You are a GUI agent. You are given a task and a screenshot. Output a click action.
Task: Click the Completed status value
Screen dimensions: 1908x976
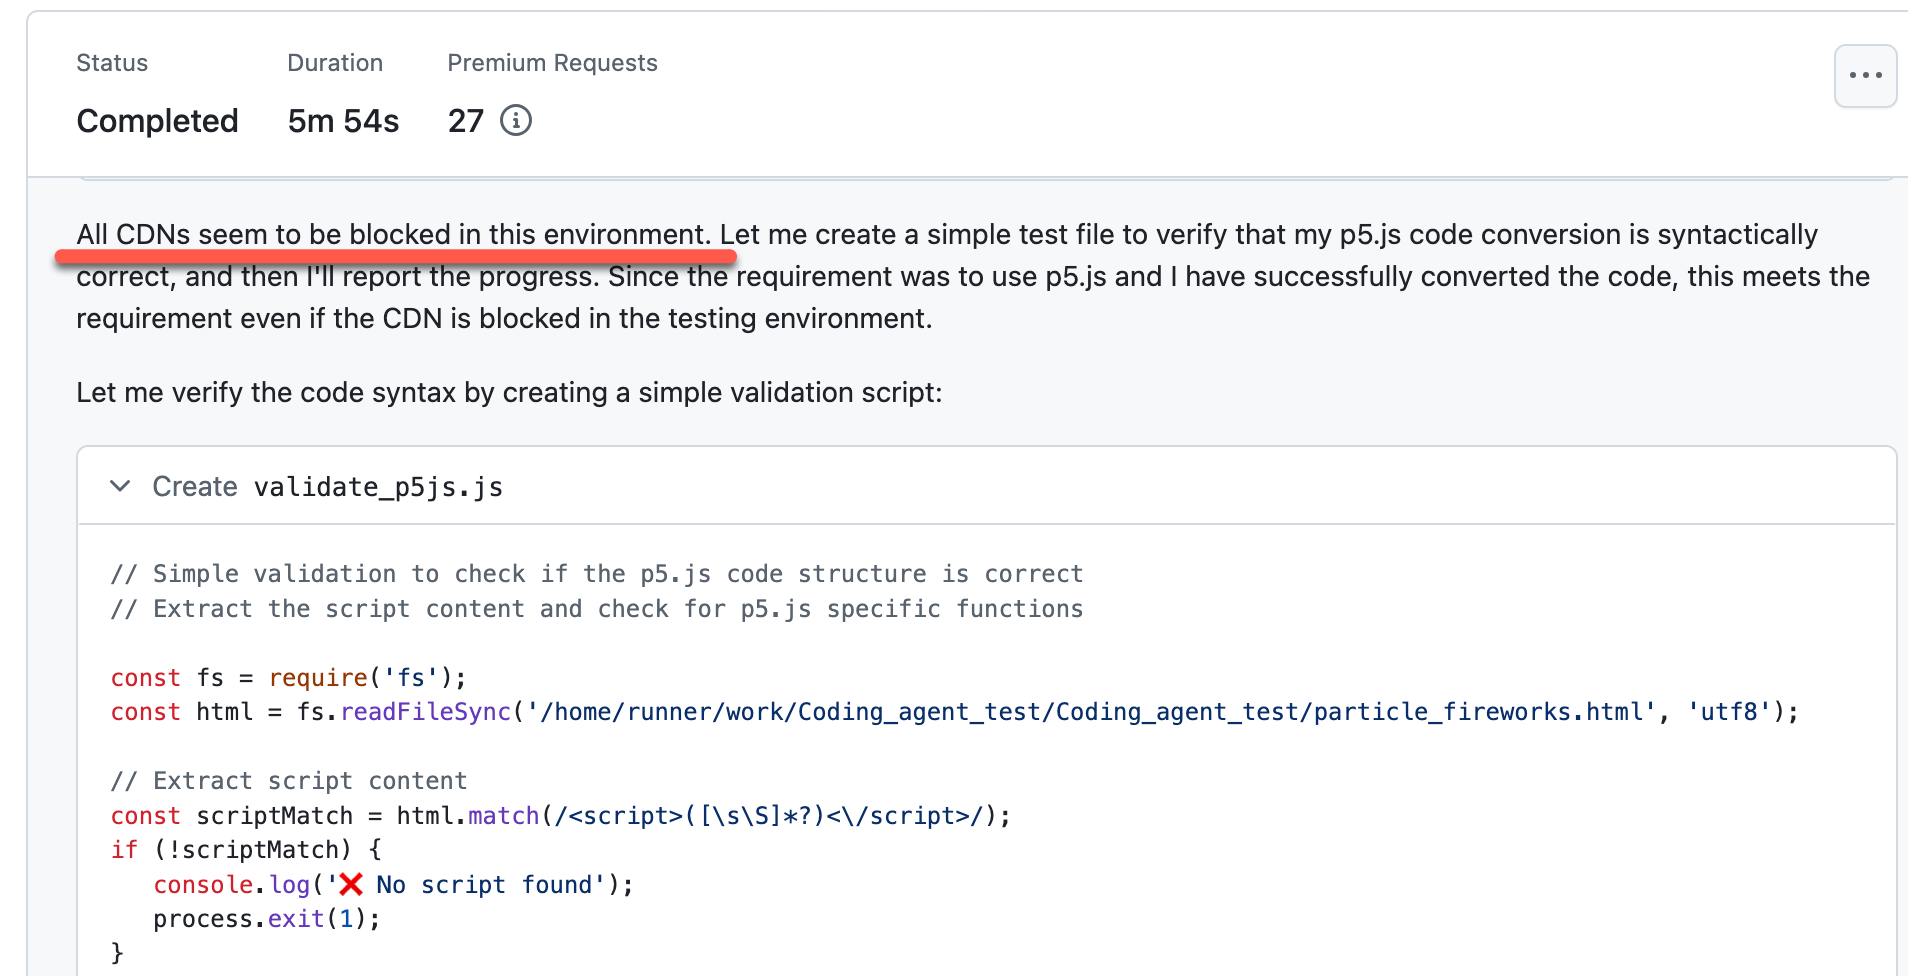click(157, 121)
